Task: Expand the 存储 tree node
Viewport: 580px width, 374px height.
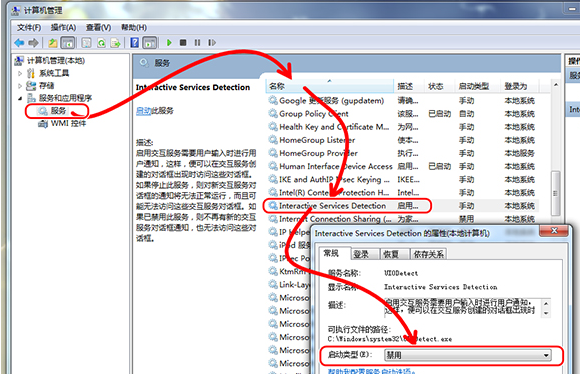Action: [x=20, y=86]
